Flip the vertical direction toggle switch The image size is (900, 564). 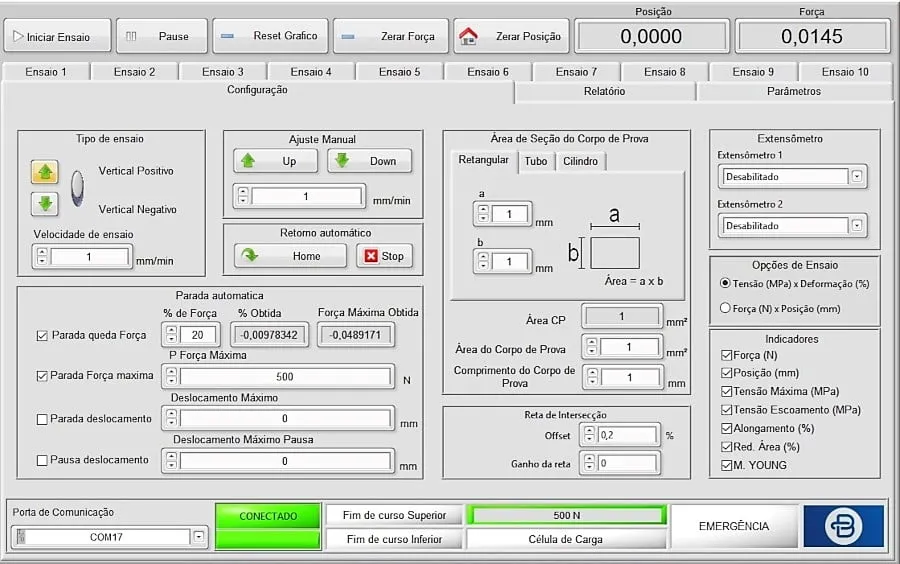point(77,188)
